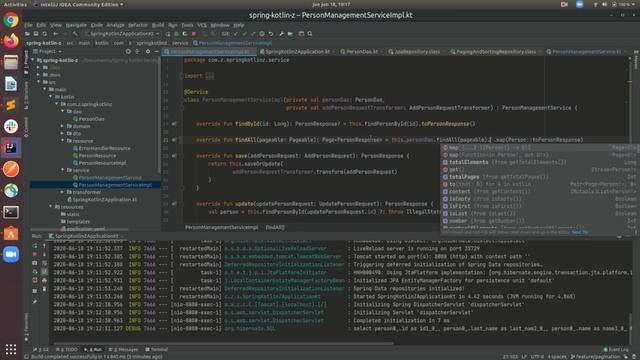Select isEmpty in completion popup
Viewport: 640px width, 360px height.
pyautogui.click(x=540, y=199)
